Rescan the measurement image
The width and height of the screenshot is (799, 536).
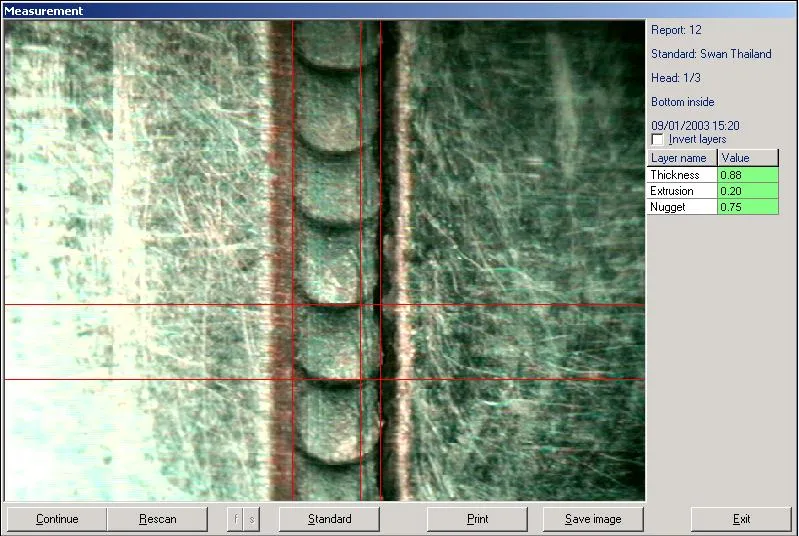click(157, 519)
